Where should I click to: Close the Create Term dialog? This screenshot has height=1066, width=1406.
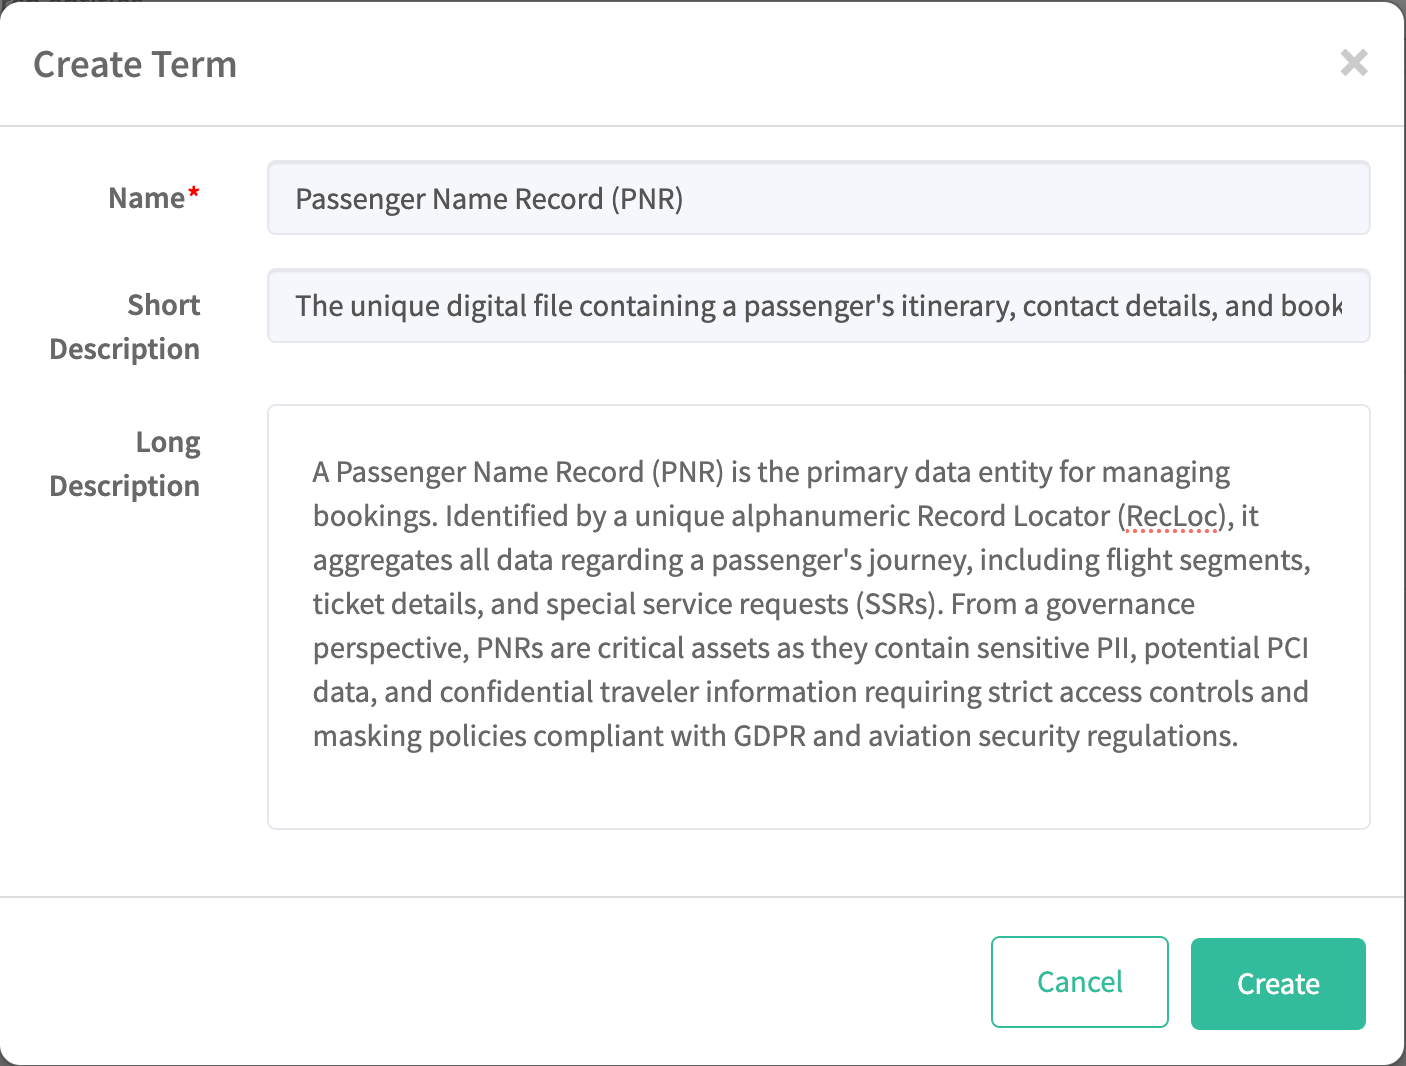[1354, 63]
